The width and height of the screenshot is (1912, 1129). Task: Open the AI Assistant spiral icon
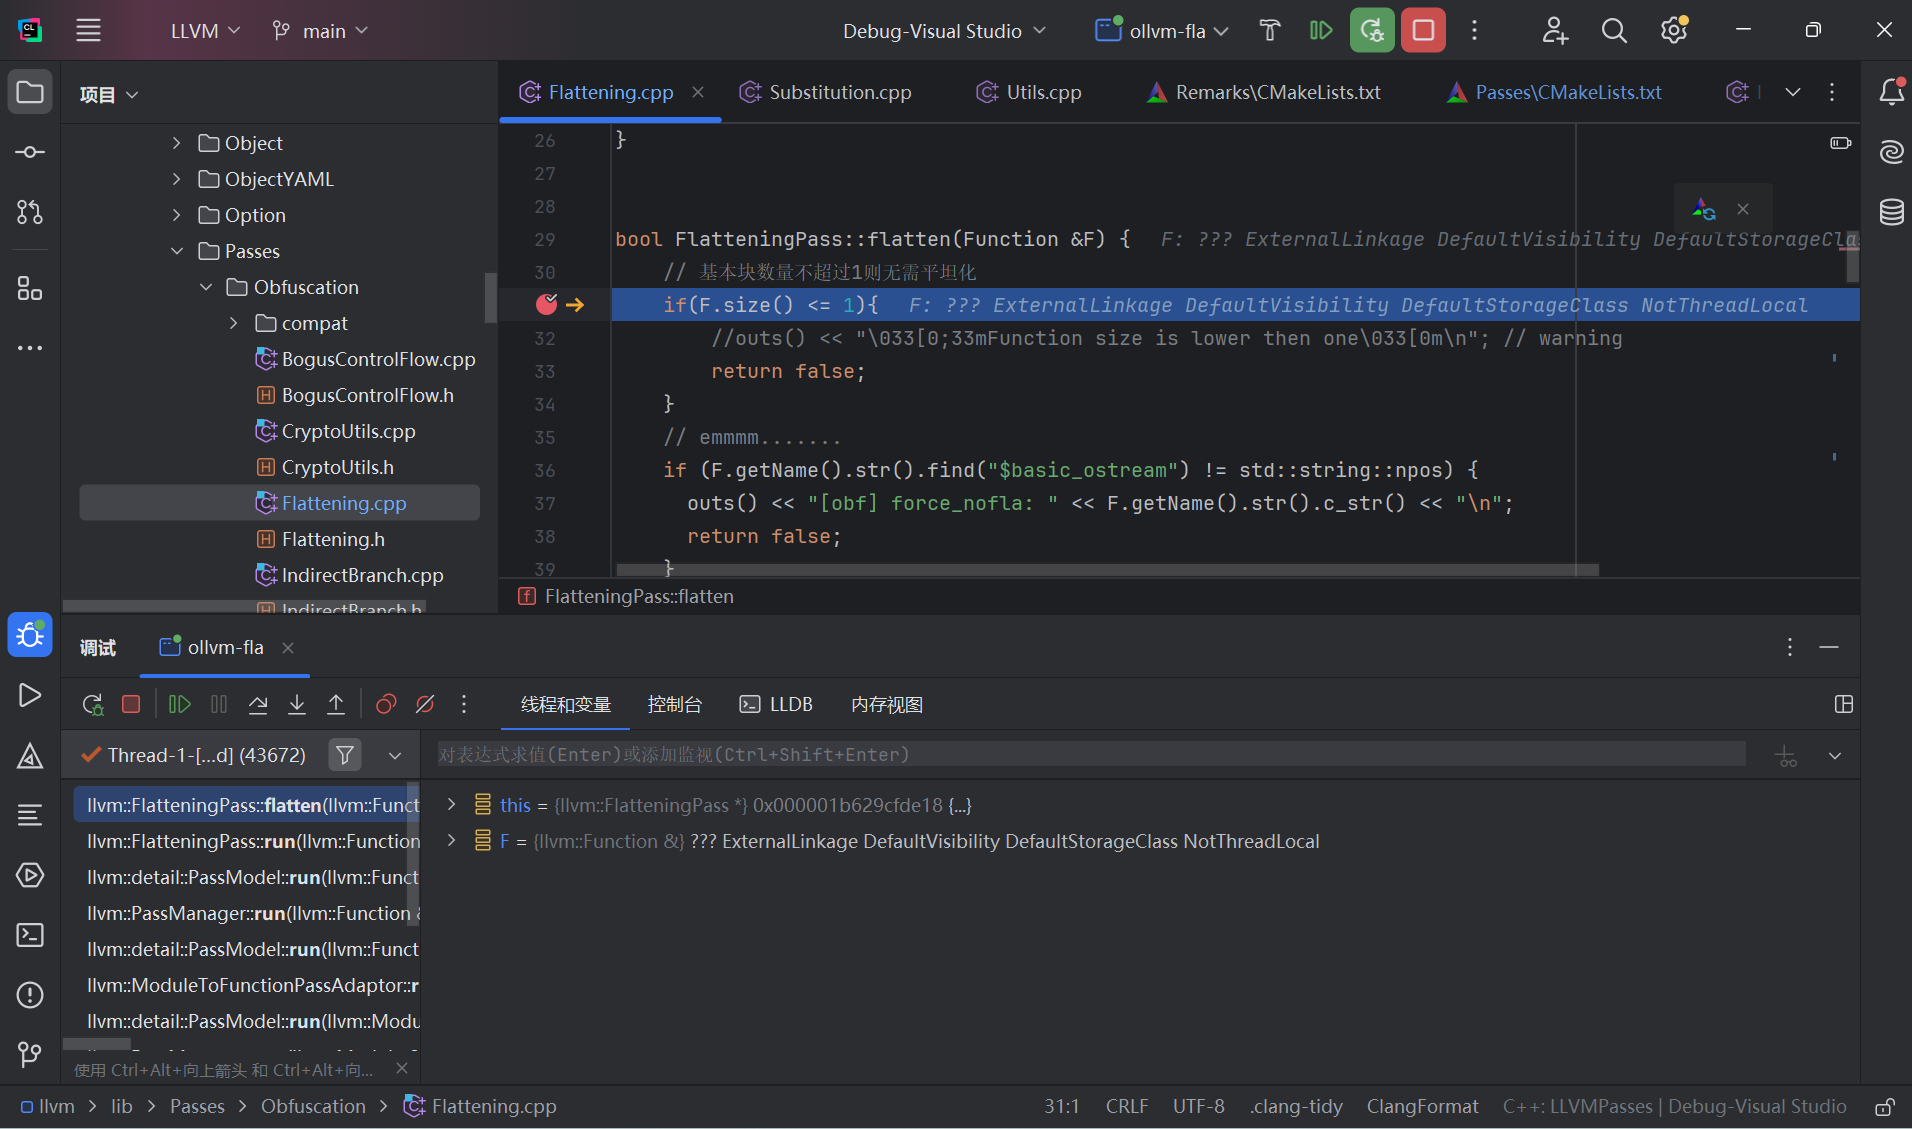pos(1891,152)
